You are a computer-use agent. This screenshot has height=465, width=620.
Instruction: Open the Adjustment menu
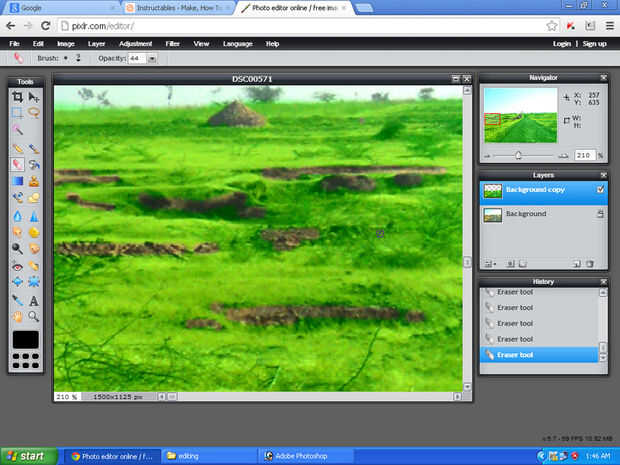click(135, 44)
